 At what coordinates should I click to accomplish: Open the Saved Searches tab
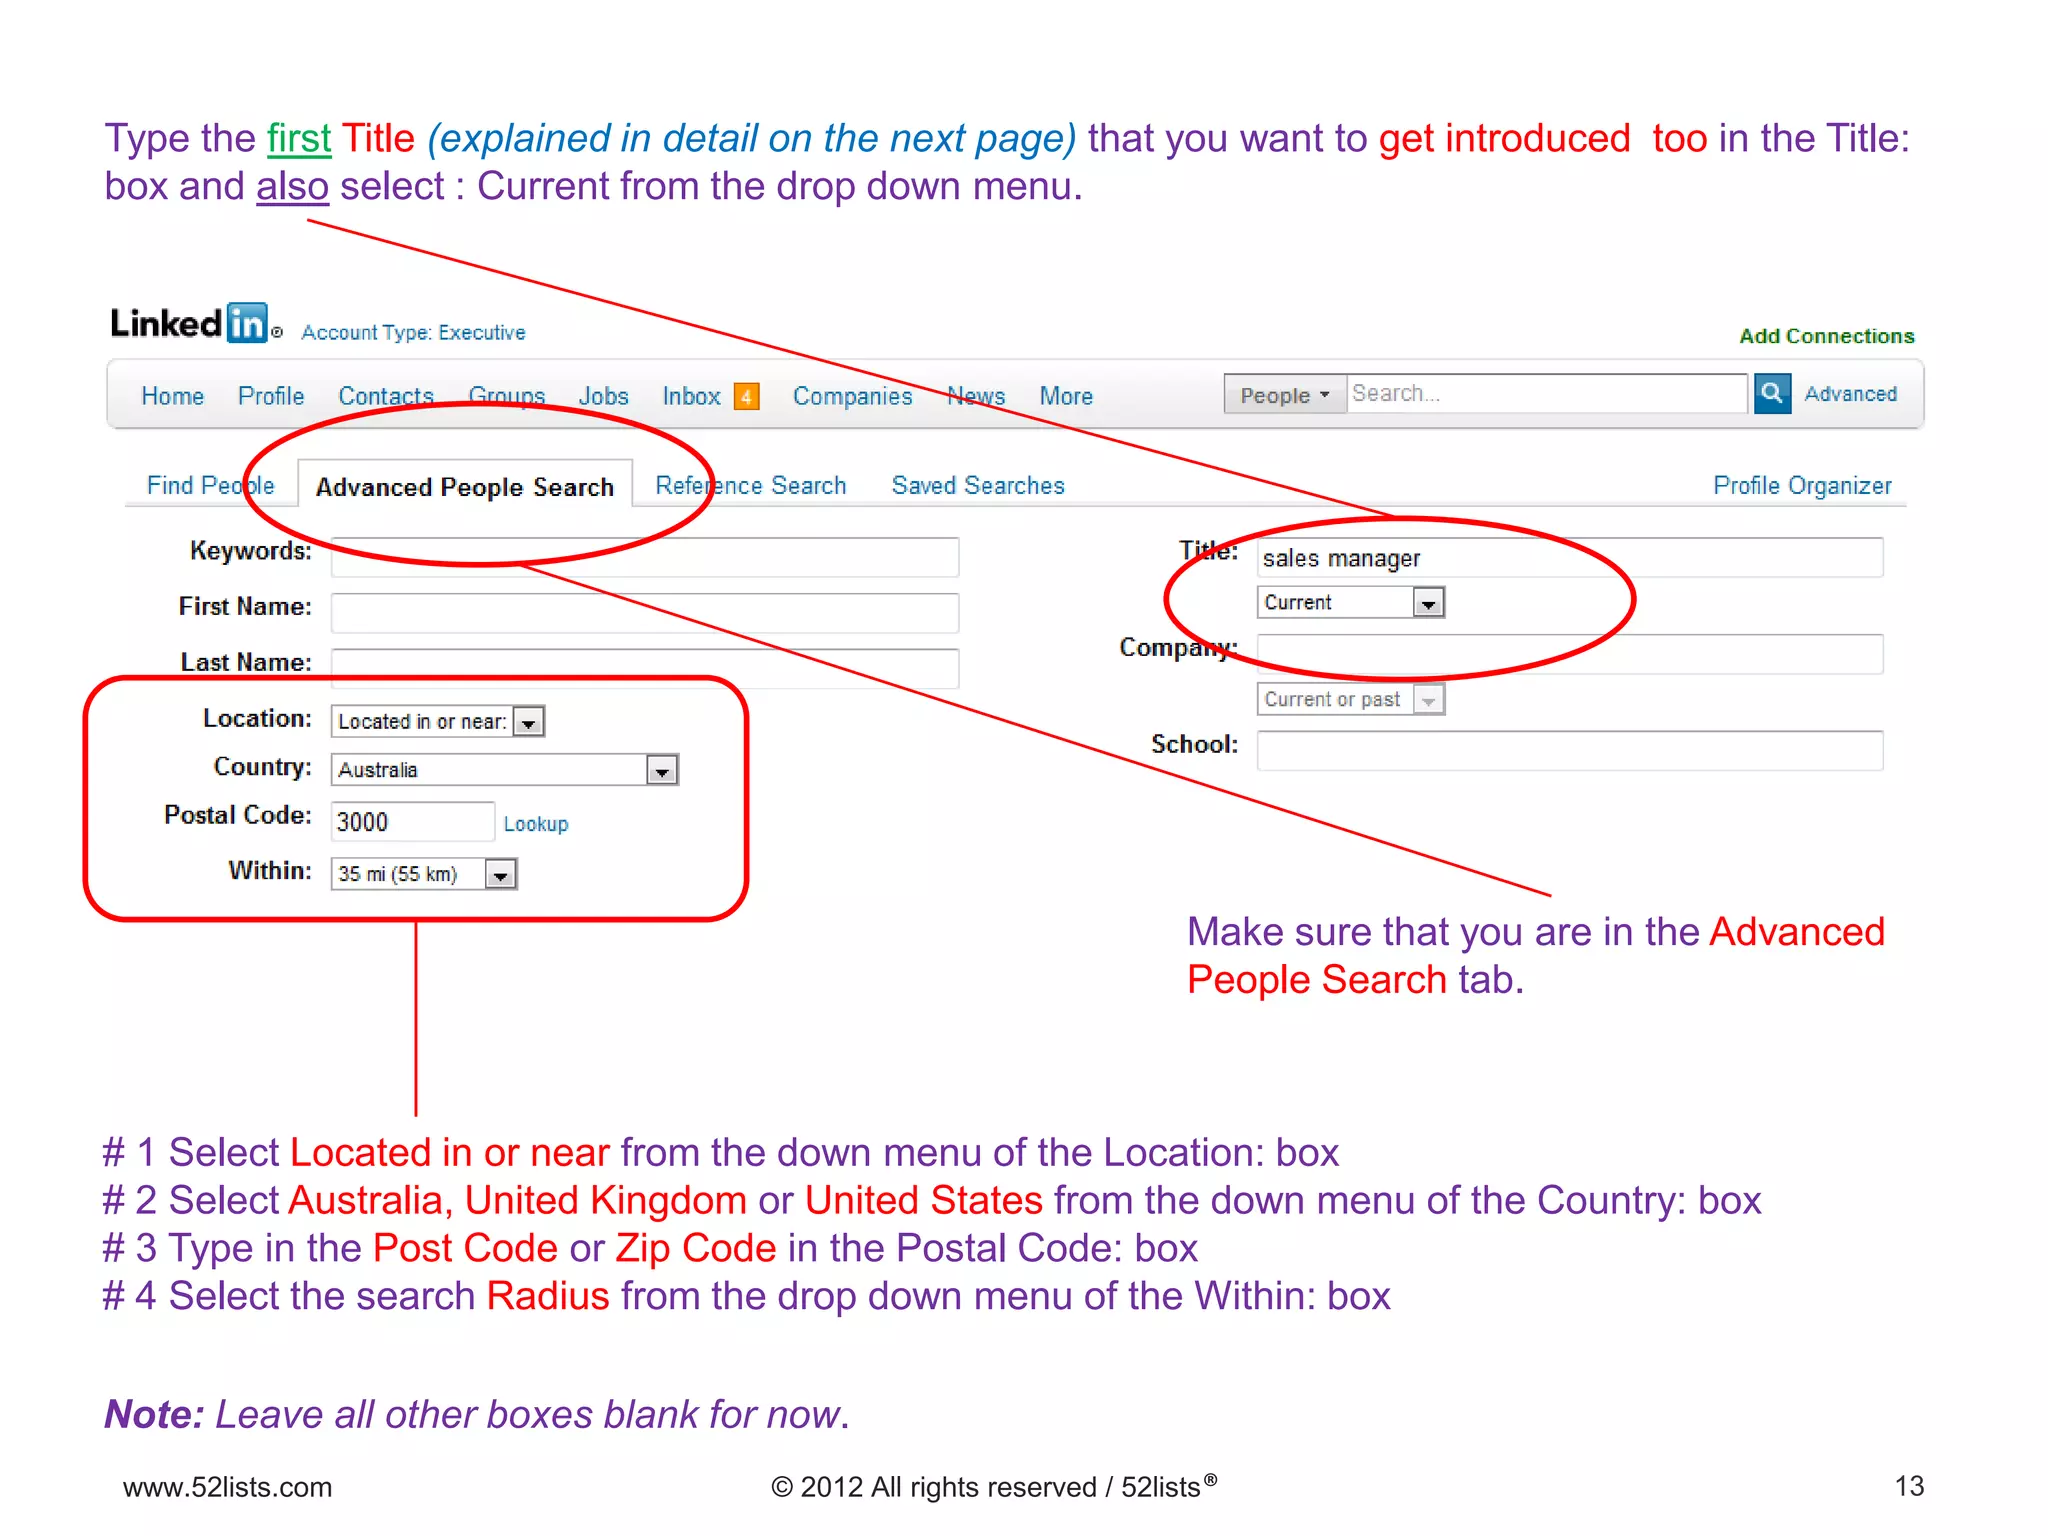tap(977, 486)
